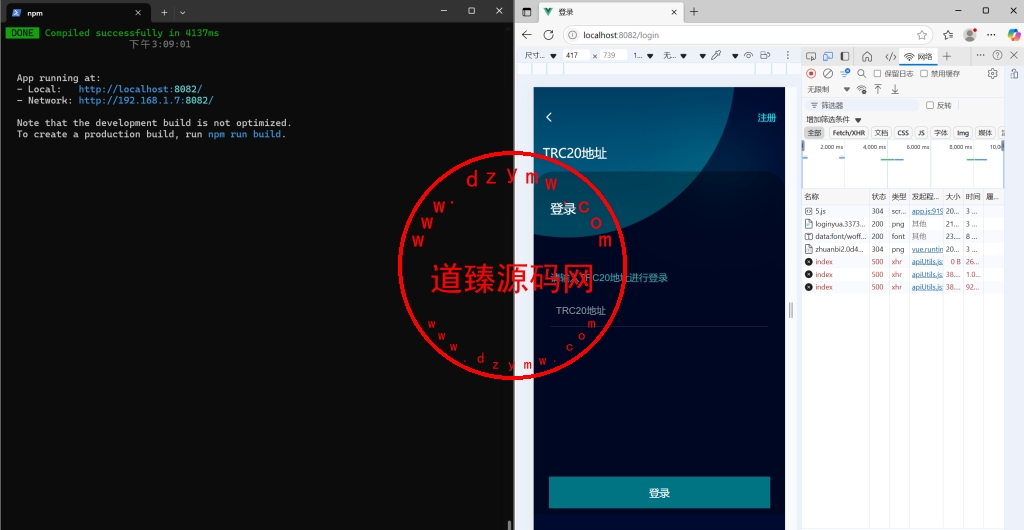
Task: Open Edge tab actions menu icon
Action: click(x=526, y=12)
